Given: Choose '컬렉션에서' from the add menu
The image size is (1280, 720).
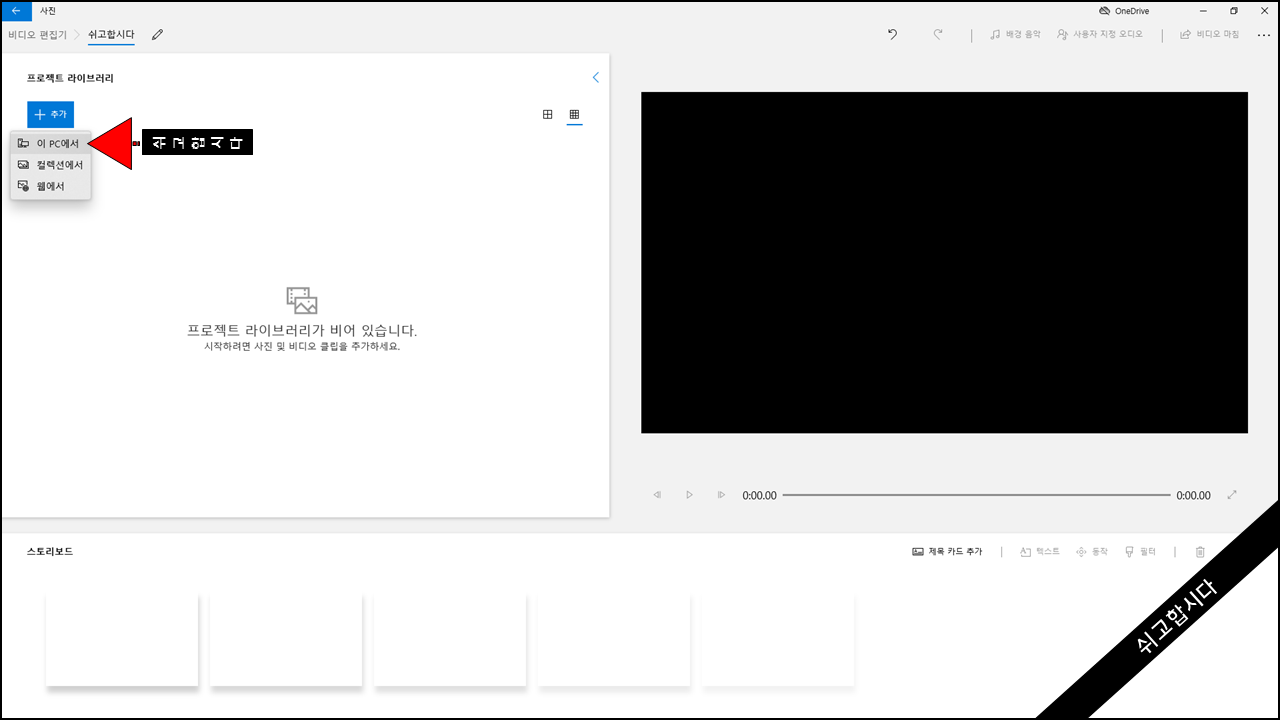Looking at the screenshot, I should (50, 164).
